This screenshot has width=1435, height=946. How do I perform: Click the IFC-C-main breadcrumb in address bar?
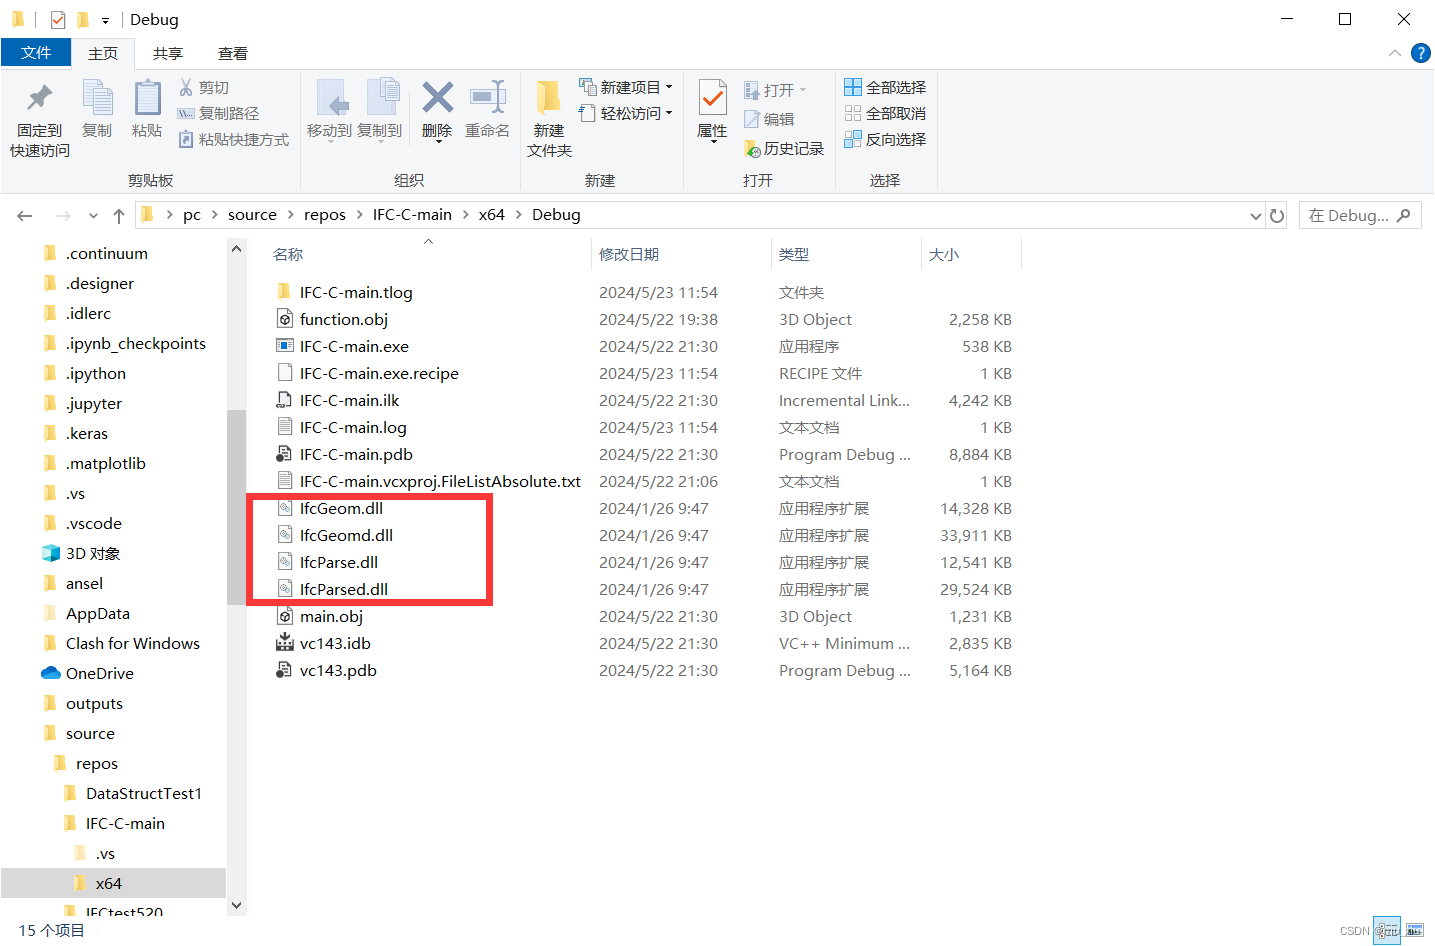pyautogui.click(x=412, y=215)
